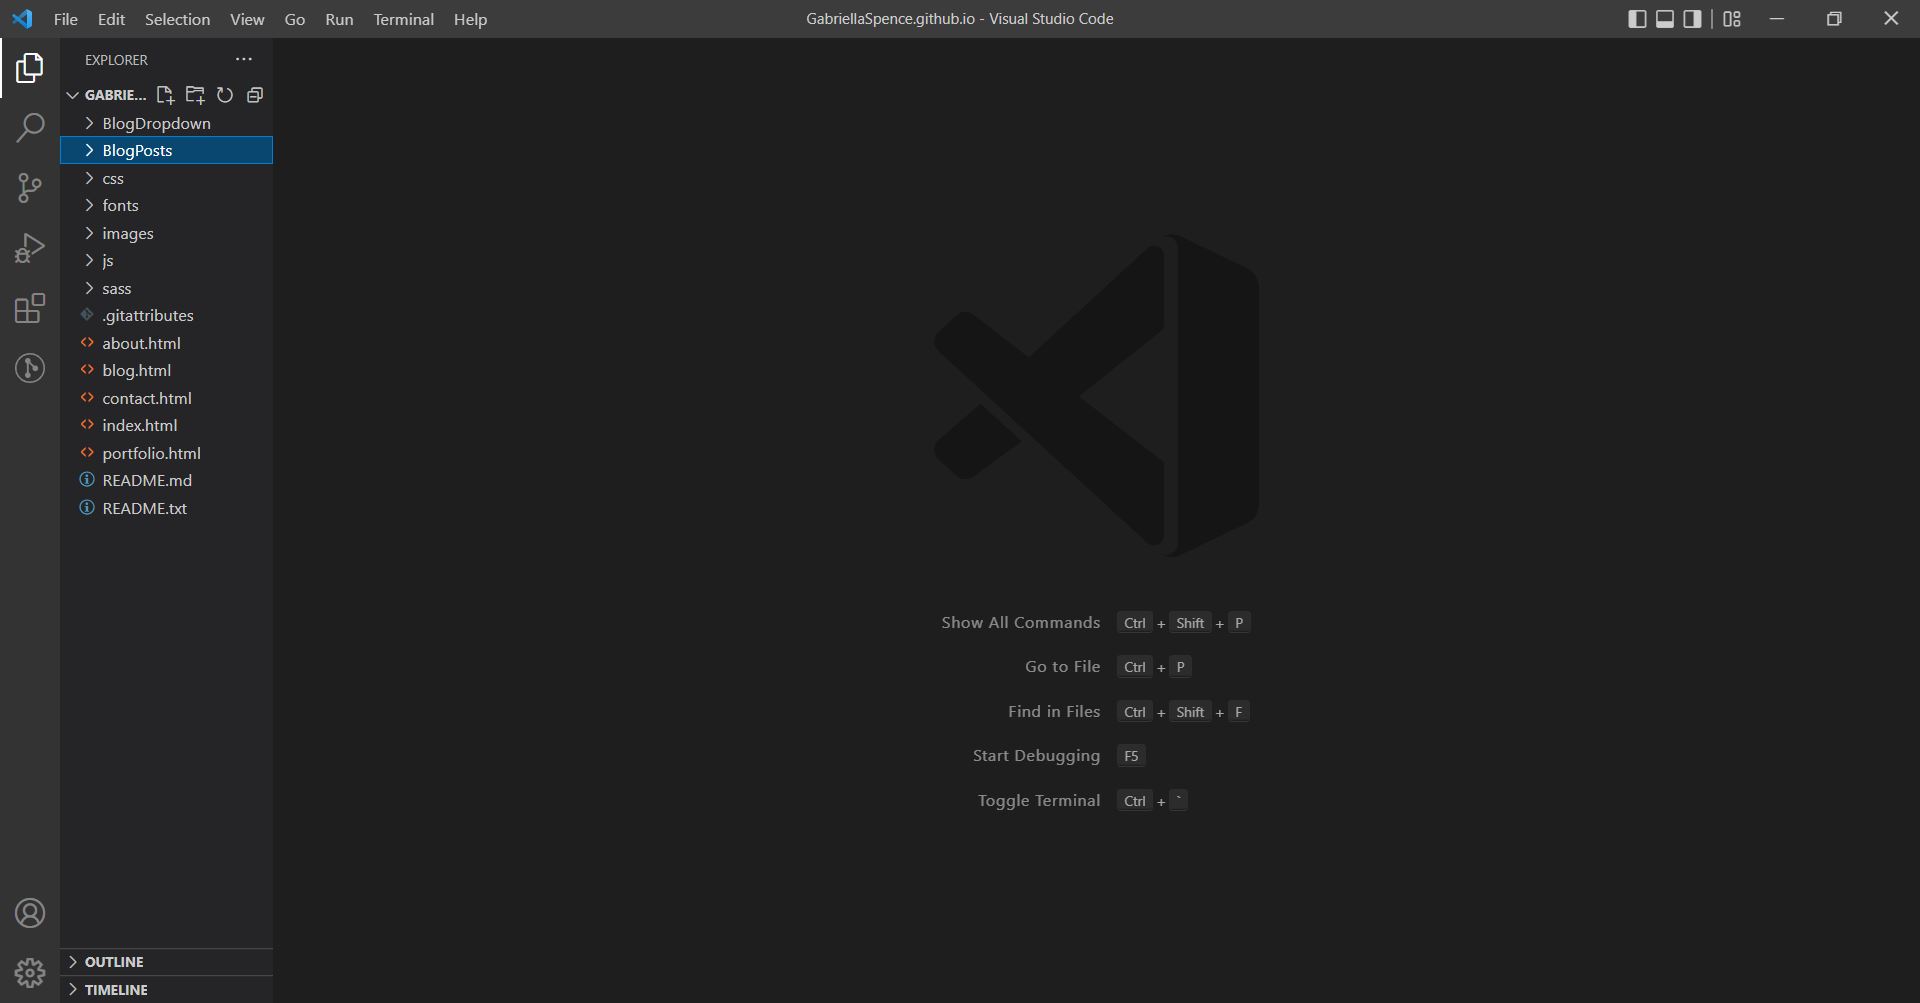The height and width of the screenshot is (1003, 1920).
Task: Restore down the VS Code window
Action: pos(1834,19)
